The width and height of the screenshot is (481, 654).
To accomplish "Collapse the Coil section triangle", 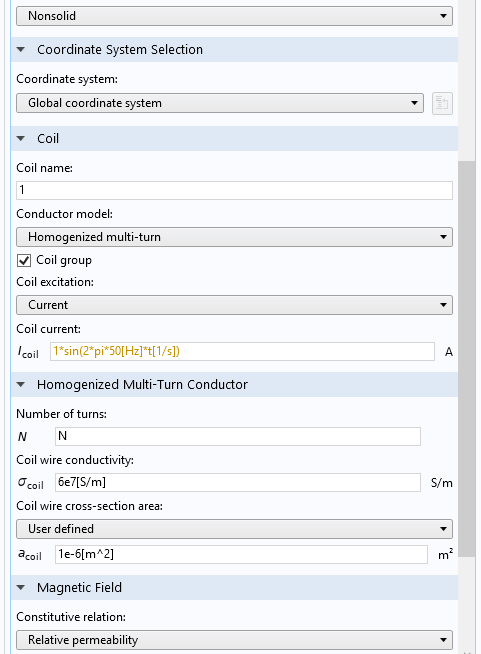I will click(21, 138).
